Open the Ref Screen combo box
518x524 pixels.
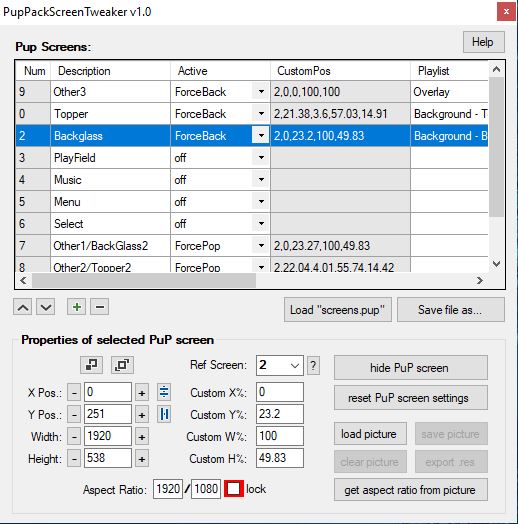(280, 365)
